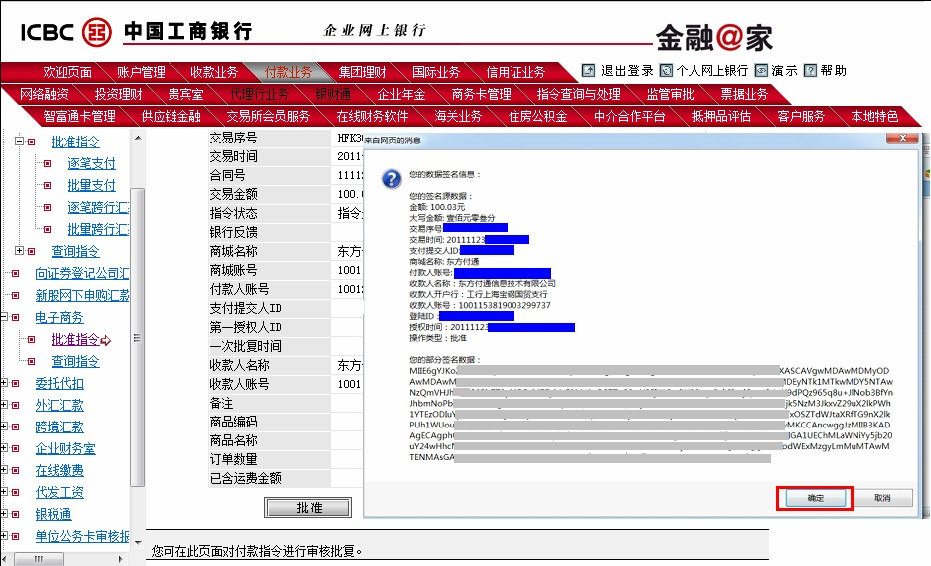This screenshot has width=931, height=566.
Task: Click the ICBC round red logo
Action: (96, 32)
